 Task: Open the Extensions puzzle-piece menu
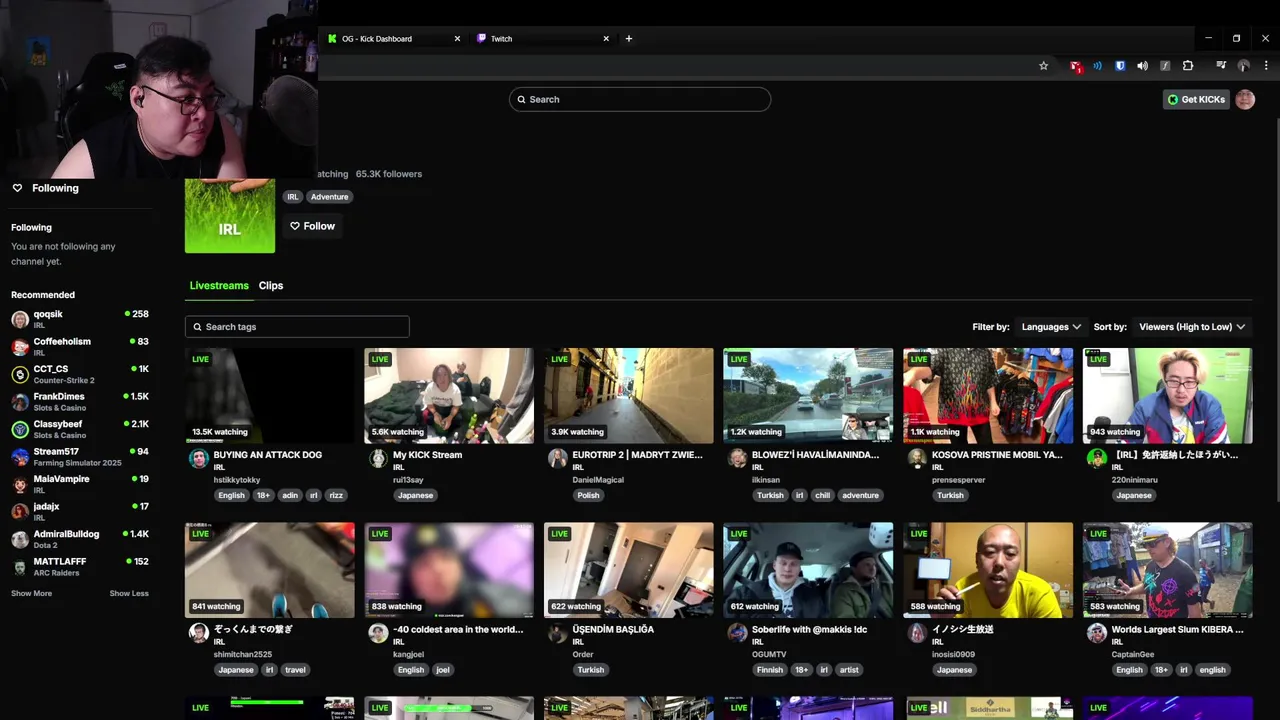(1188, 66)
